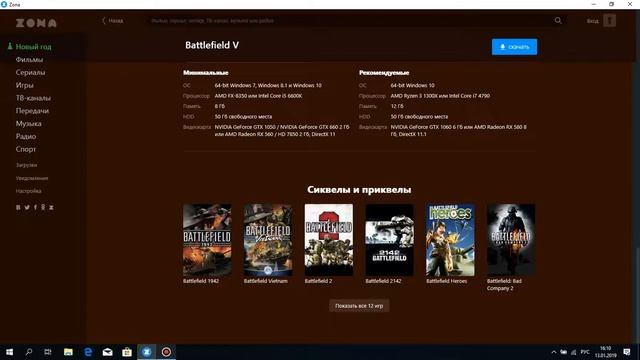Open Музыка in the sidebar

29,123
